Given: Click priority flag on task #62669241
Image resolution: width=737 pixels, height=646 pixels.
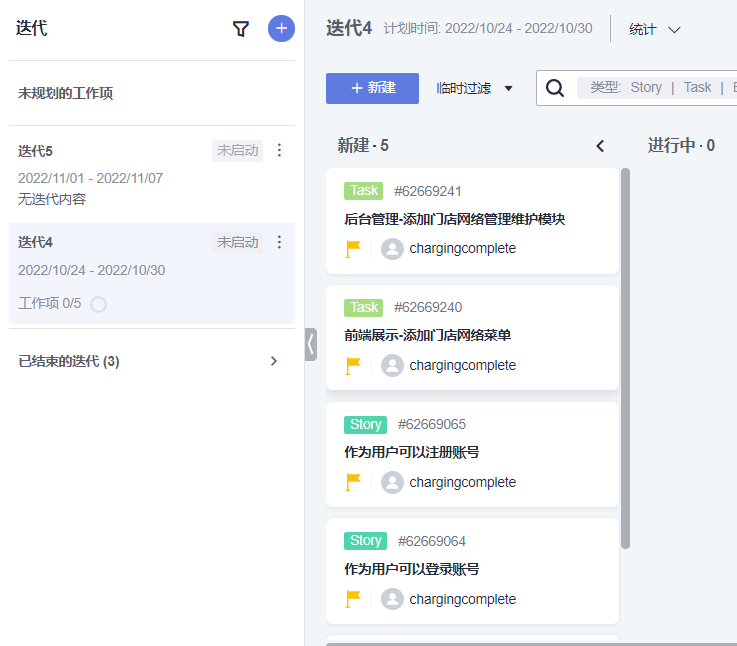Looking at the screenshot, I should coord(353,249).
